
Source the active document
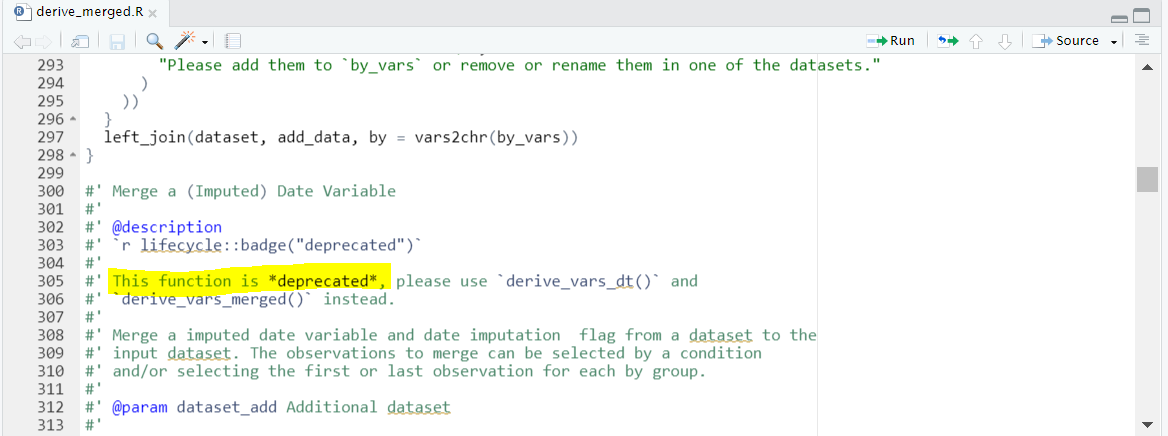[1065, 40]
